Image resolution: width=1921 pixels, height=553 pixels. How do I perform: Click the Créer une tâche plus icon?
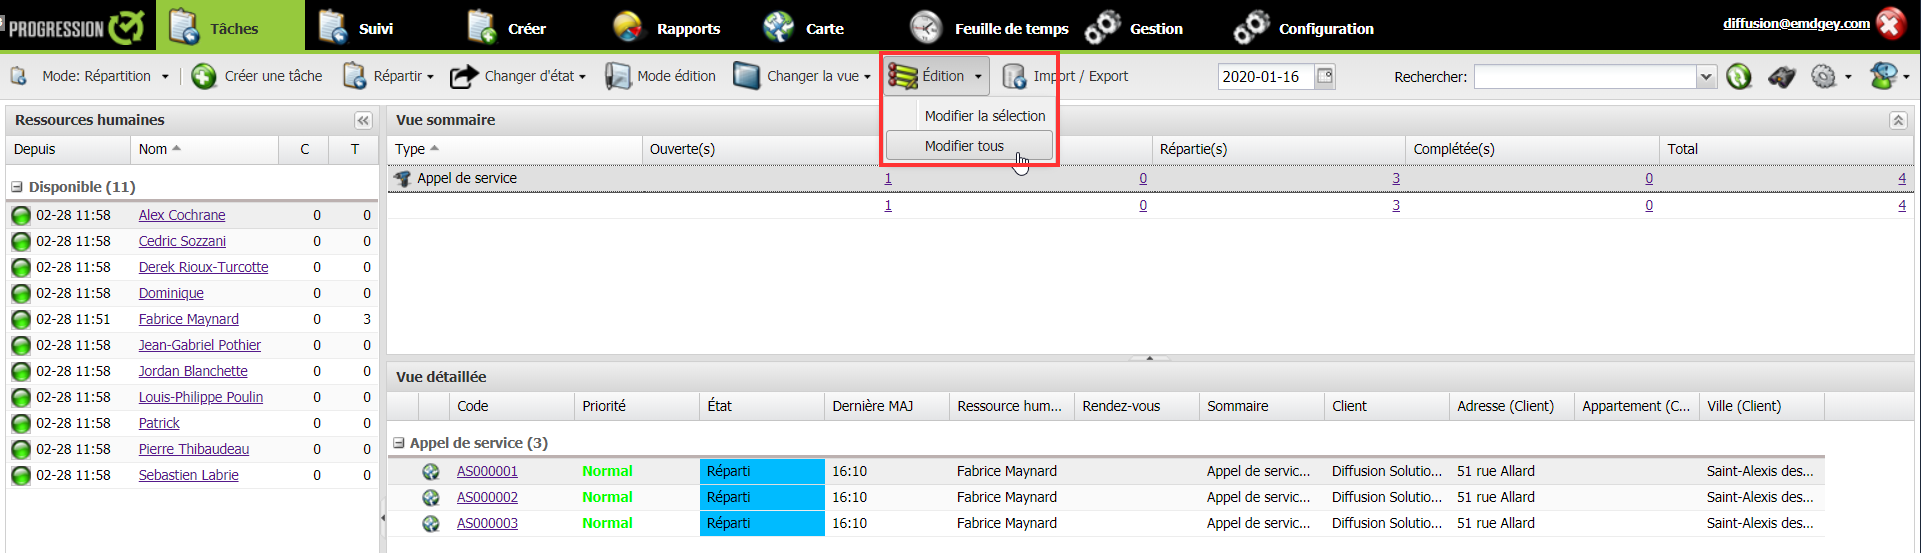coord(204,76)
